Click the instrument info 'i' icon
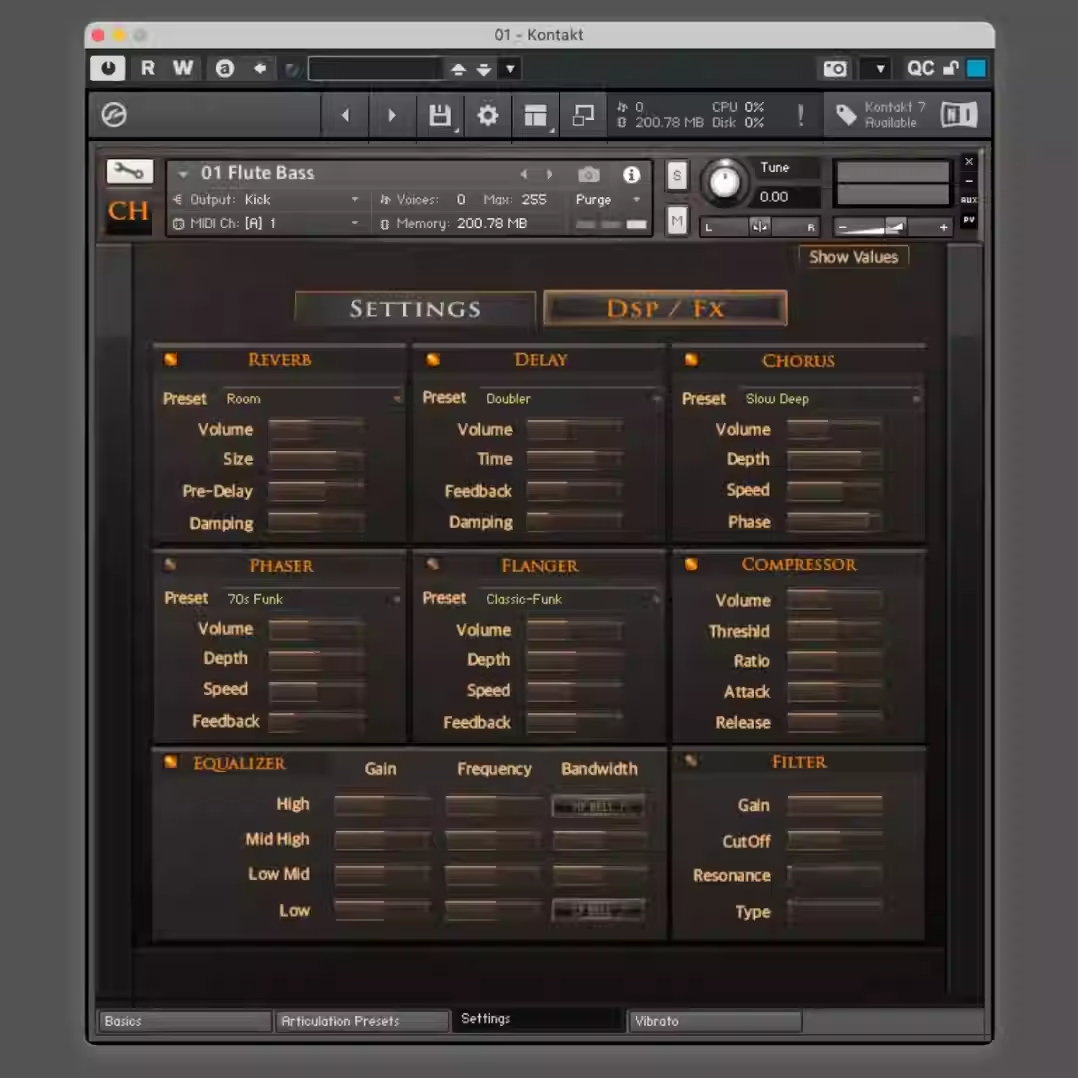The image size is (1078, 1078). tap(631, 175)
